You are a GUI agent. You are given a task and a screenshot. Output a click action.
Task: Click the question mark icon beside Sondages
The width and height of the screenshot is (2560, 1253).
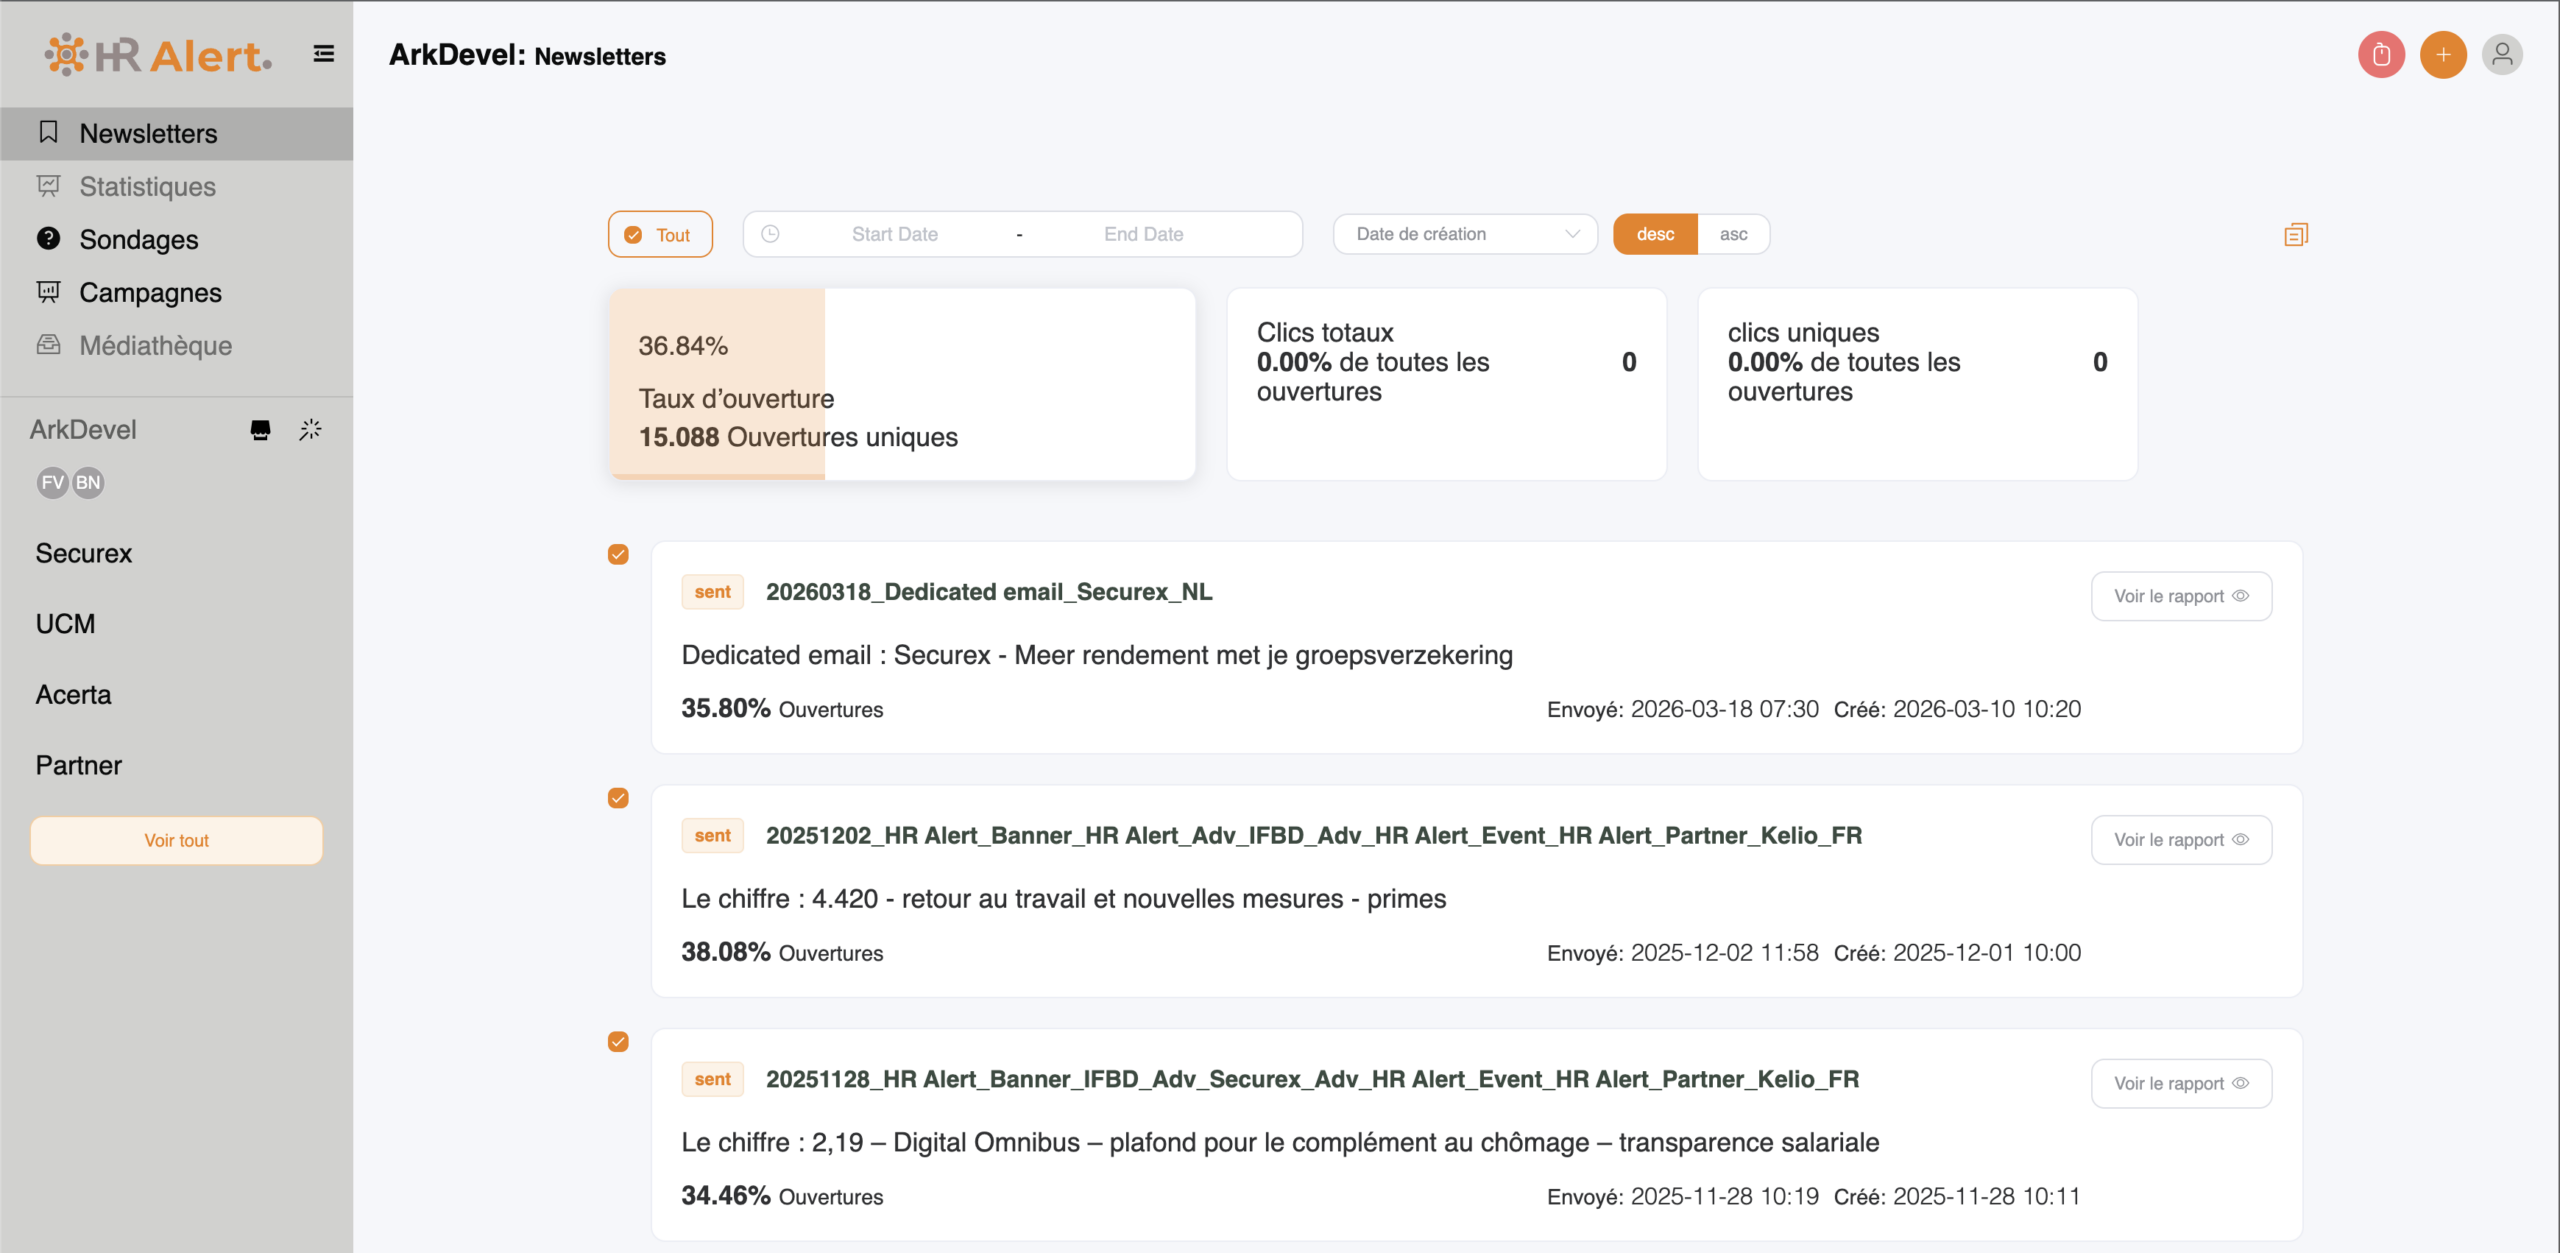[48, 238]
